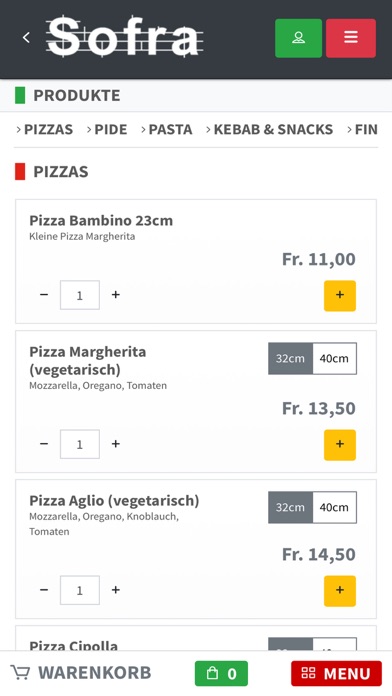
Task: Click the Warenkorb cart icon
Action: tap(20, 673)
